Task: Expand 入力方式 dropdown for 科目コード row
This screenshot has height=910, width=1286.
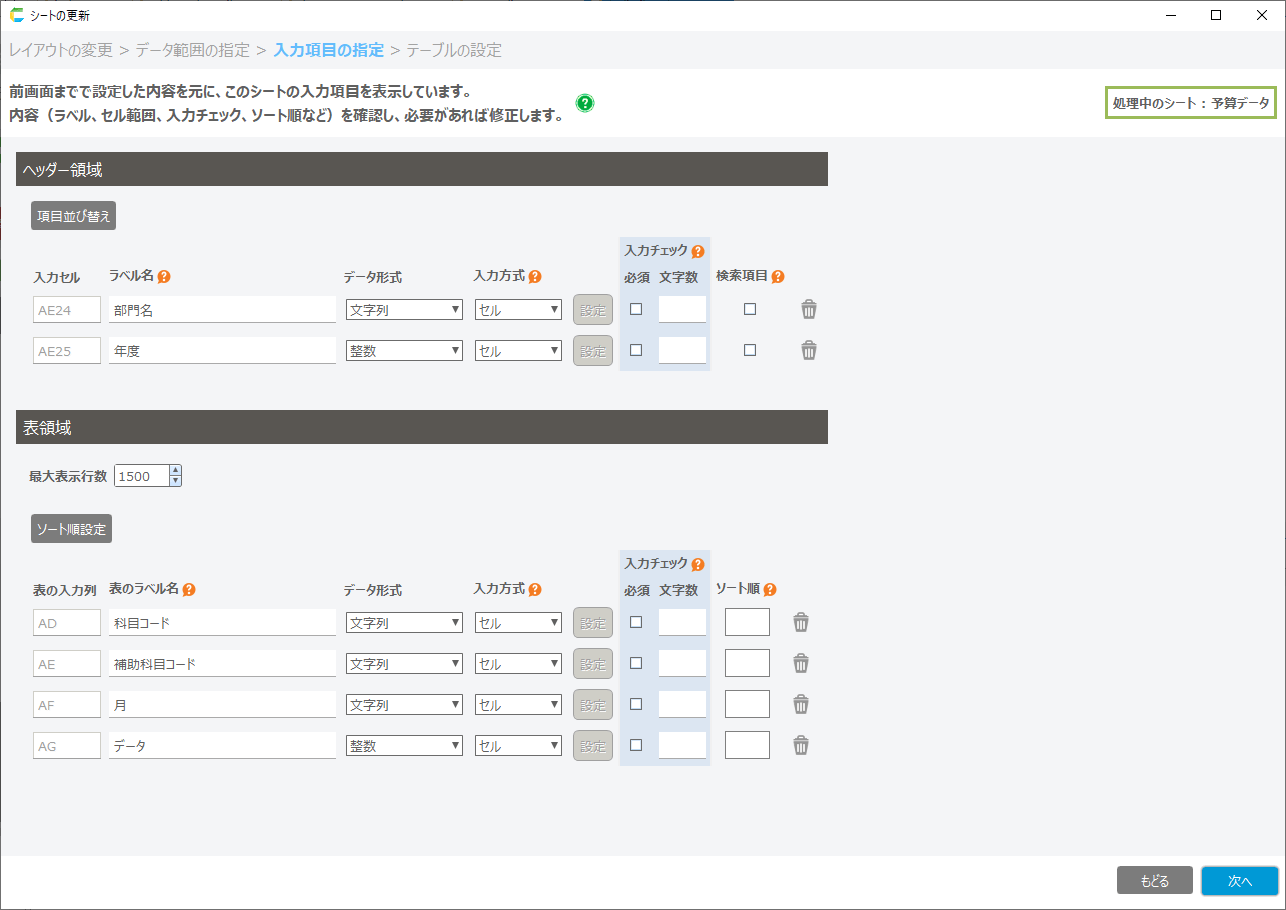Action: pyautogui.click(x=518, y=623)
